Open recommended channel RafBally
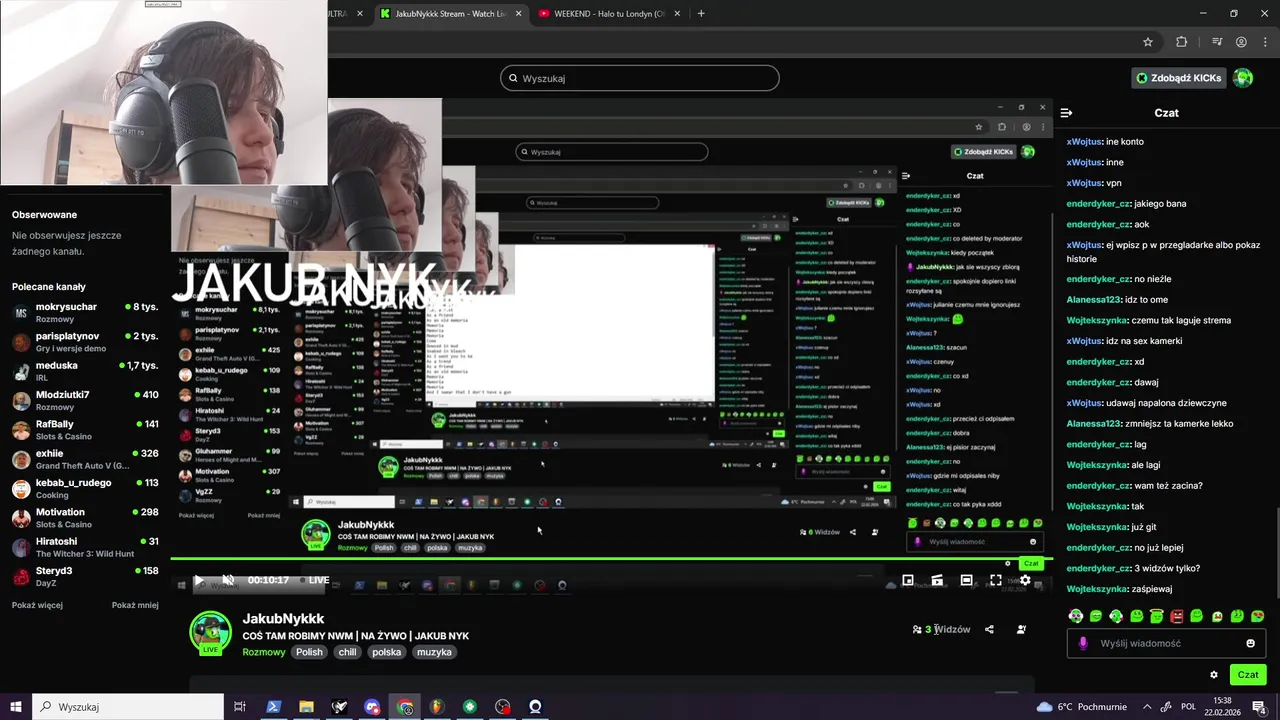1280x720 pixels. pos(85,430)
